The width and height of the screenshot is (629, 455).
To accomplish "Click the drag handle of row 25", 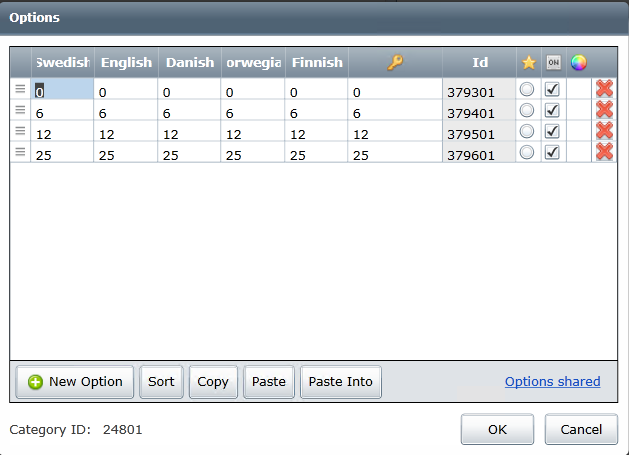I will [x=20, y=152].
